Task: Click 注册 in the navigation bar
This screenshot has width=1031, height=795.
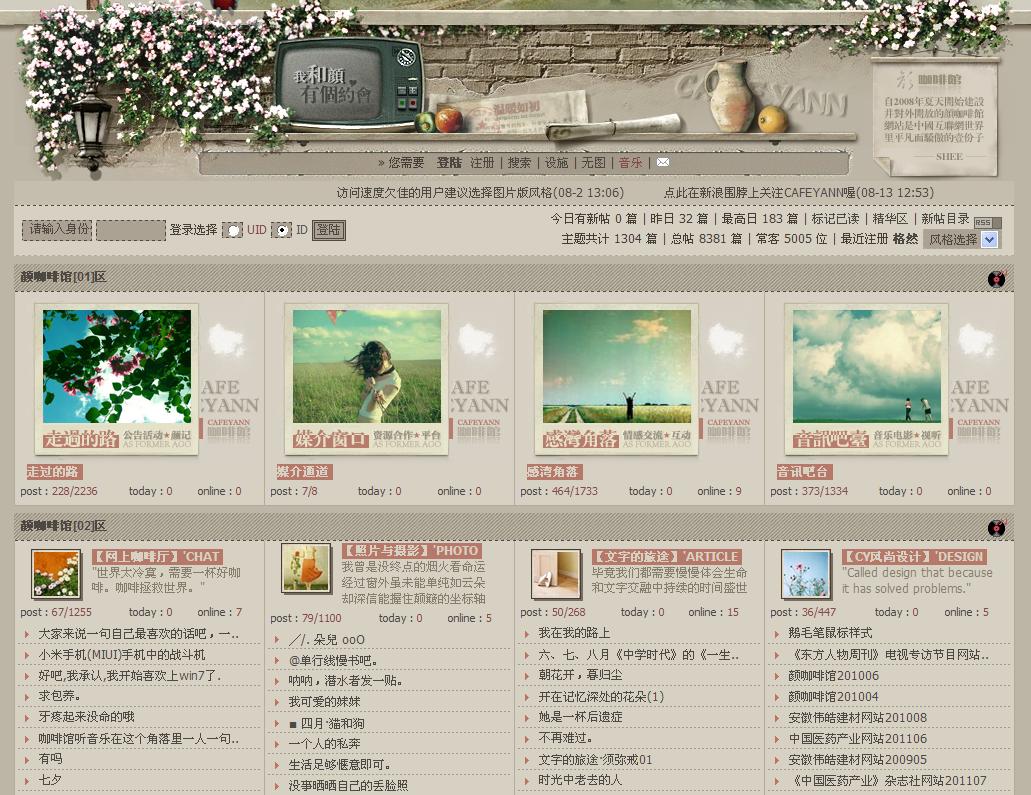Action: (x=482, y=162)
